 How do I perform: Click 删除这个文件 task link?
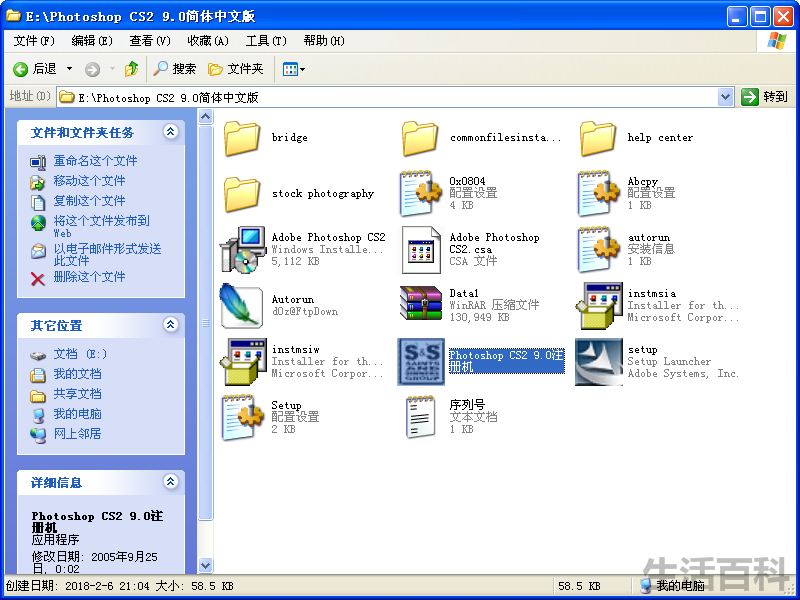89,277
